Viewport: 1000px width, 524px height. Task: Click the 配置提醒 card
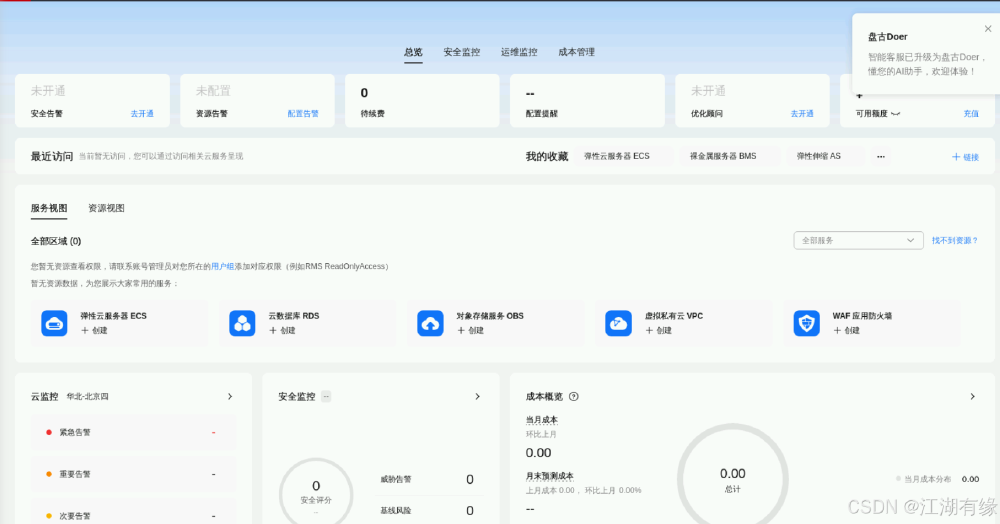click(x=587, y=101)
